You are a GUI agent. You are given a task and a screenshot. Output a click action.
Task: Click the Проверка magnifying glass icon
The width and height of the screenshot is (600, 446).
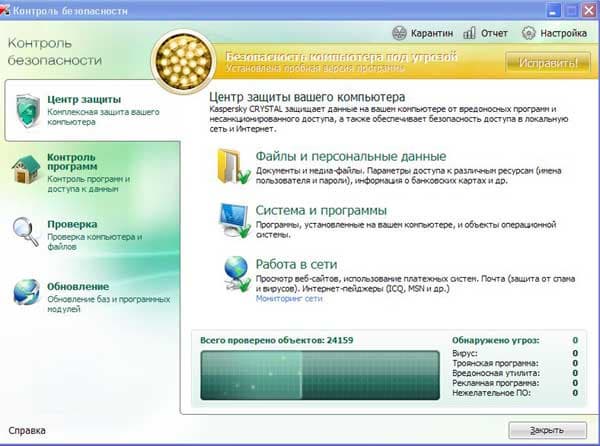[x=26, y=231]
